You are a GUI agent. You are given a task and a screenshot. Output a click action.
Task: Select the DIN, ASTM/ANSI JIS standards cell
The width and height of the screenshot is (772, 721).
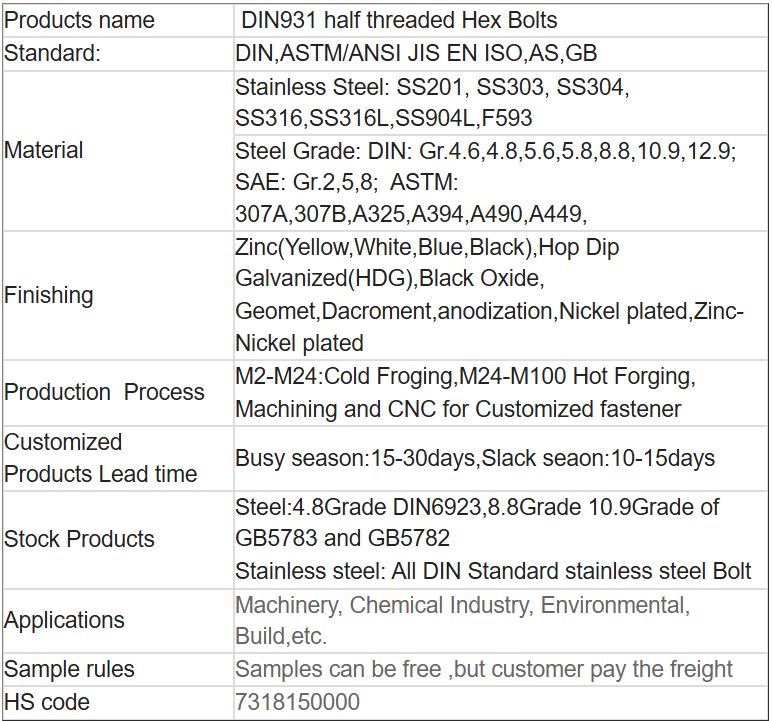click(x=416, y=54)
